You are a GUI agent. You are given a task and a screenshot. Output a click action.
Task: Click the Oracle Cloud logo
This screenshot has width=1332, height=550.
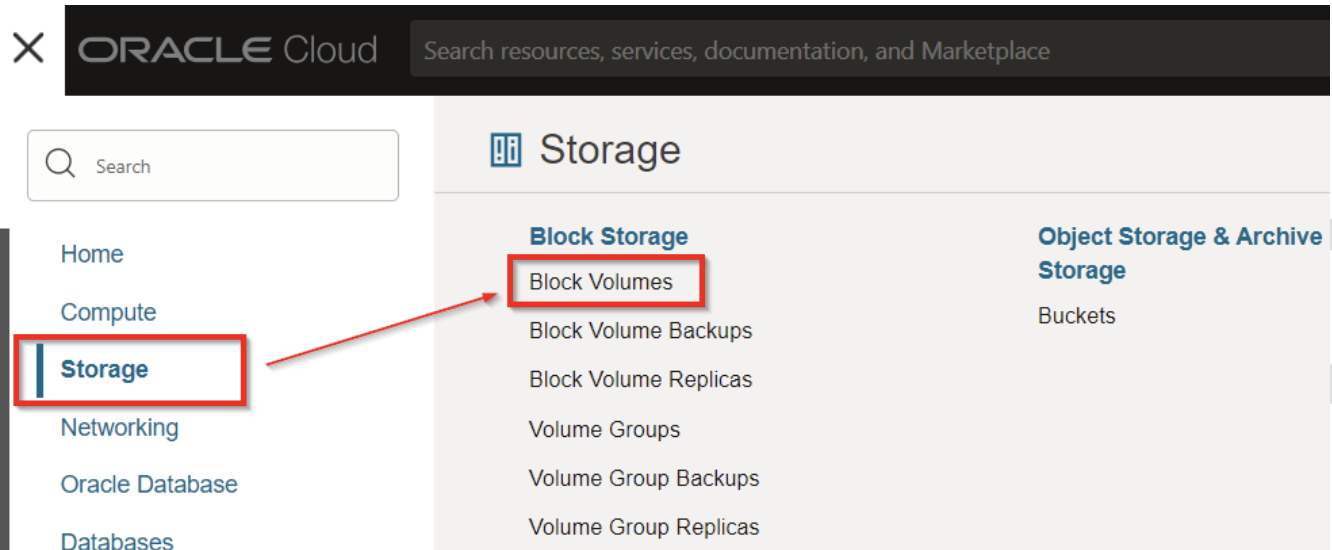pyautogui.click(x=228, y=49)
